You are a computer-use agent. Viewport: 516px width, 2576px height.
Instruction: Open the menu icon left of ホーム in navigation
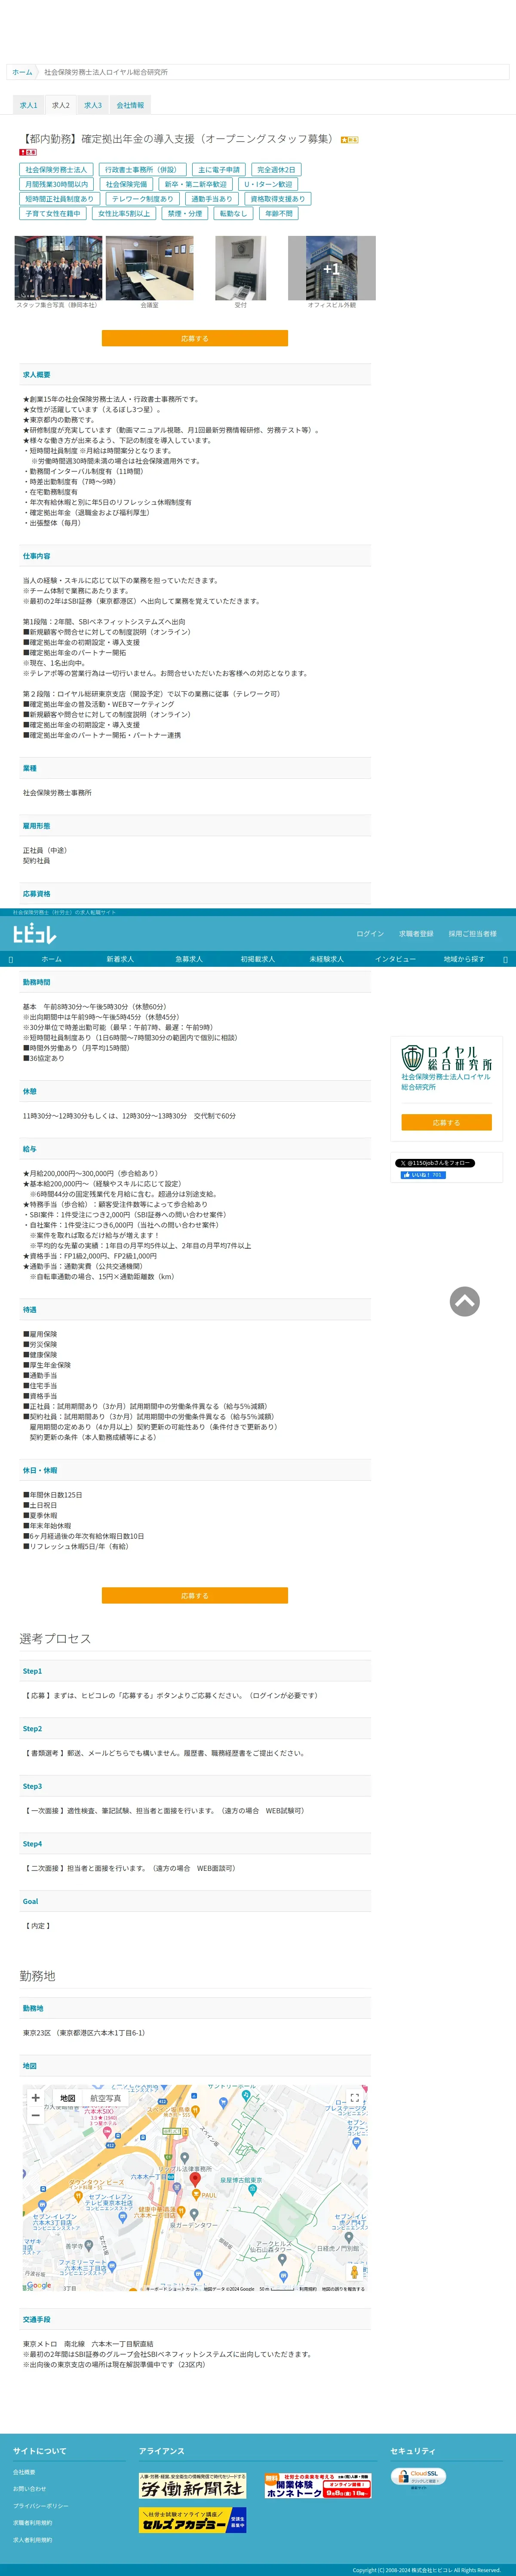point(11,959)
